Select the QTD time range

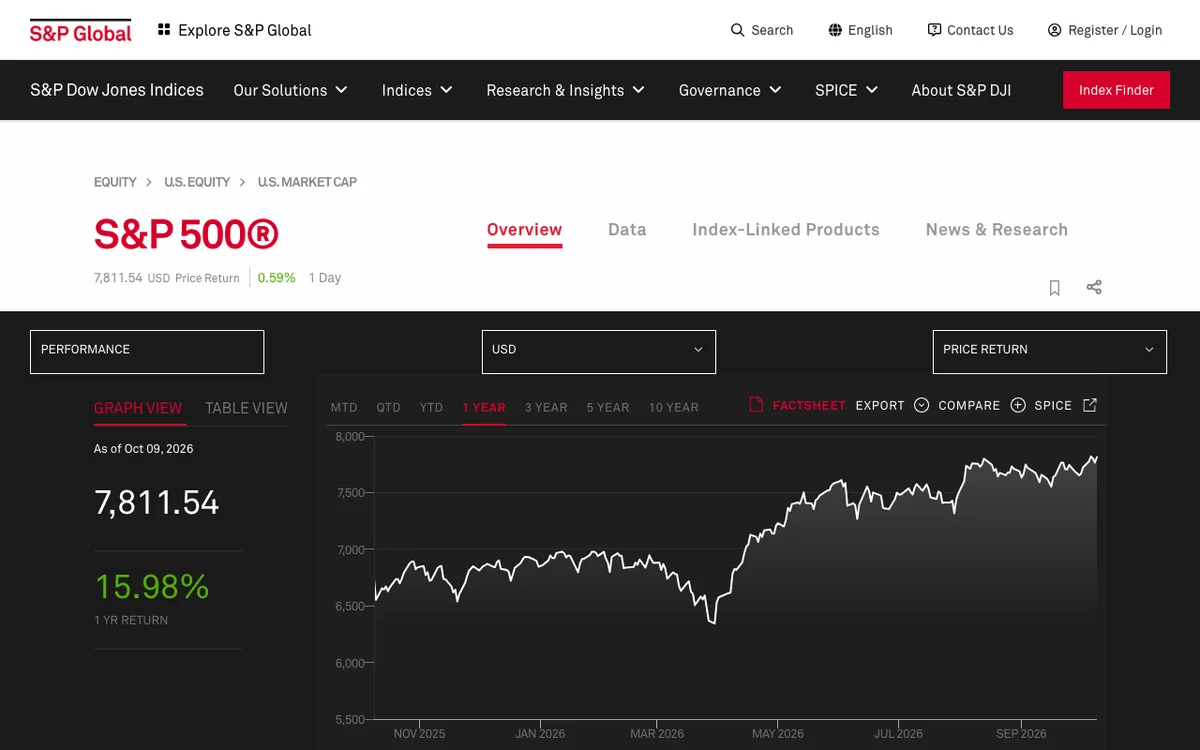[389, 407]
